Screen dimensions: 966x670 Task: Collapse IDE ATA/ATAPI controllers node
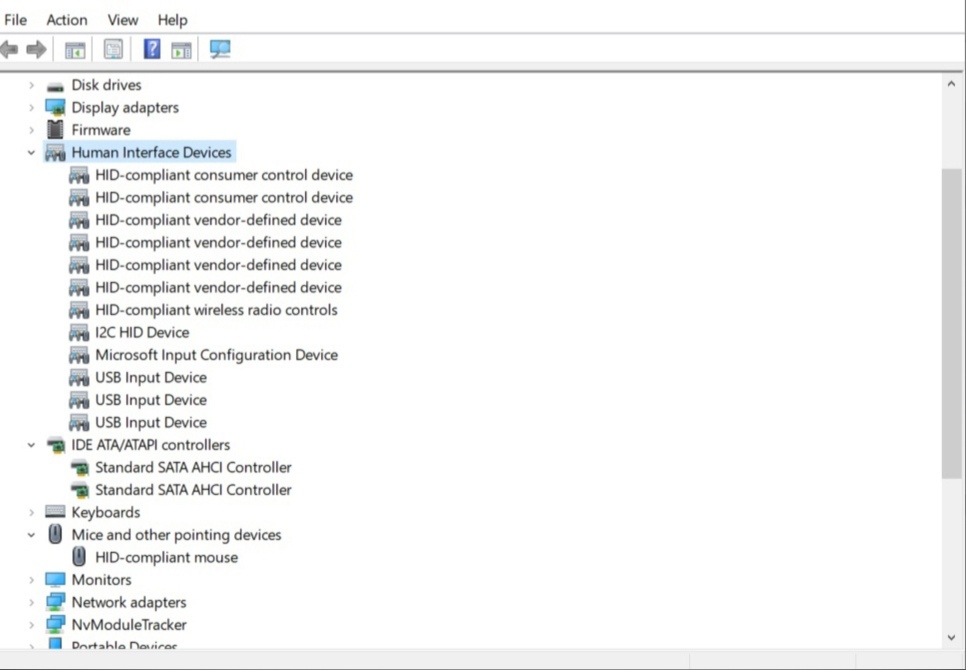pyautogui.click(x=31, y=445)
